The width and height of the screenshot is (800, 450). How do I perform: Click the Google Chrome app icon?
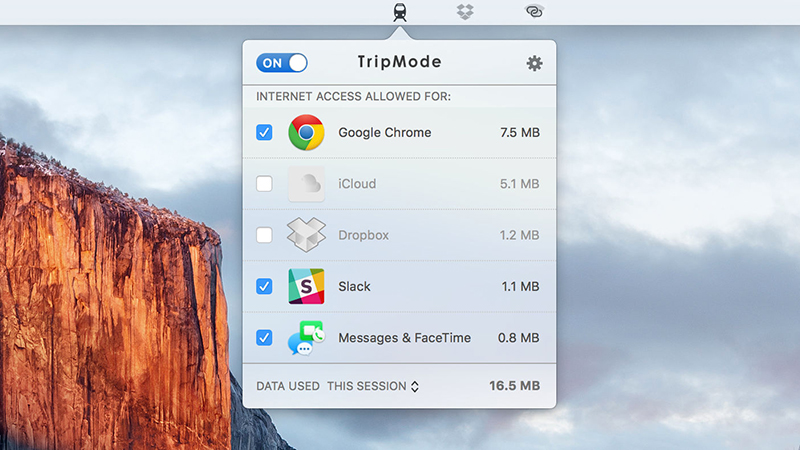coord(306,133)
